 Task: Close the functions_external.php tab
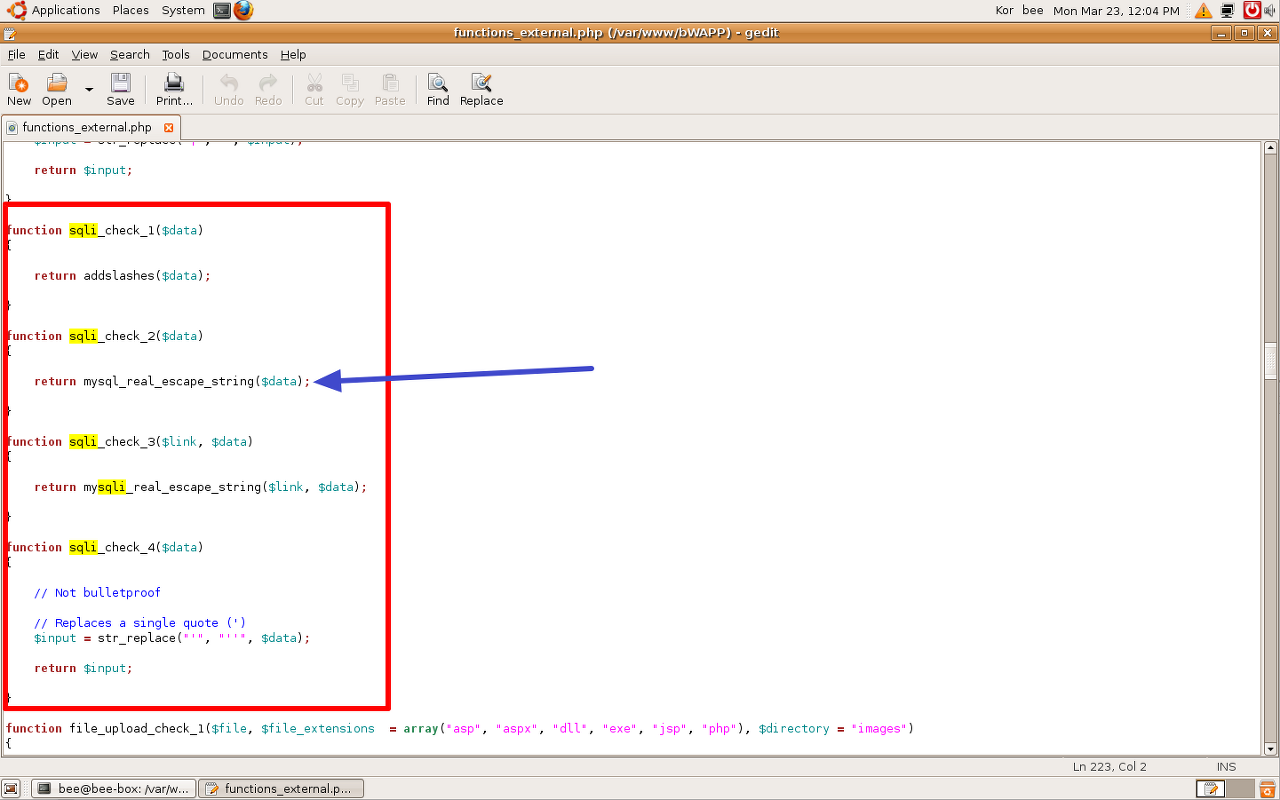[x=168, y=128]
